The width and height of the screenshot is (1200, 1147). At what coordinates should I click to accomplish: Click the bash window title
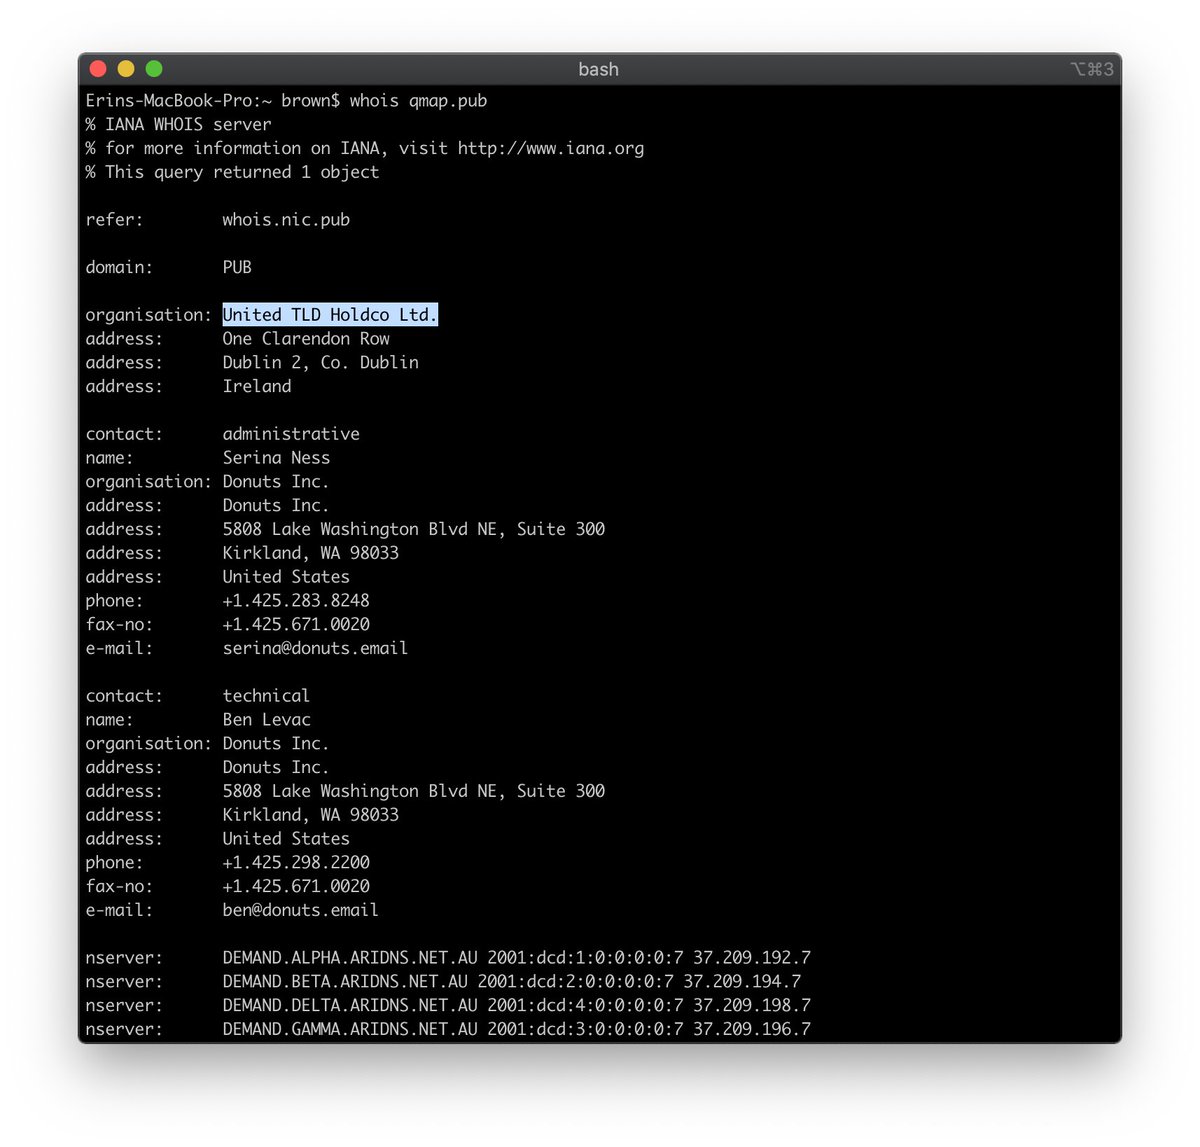598,69
